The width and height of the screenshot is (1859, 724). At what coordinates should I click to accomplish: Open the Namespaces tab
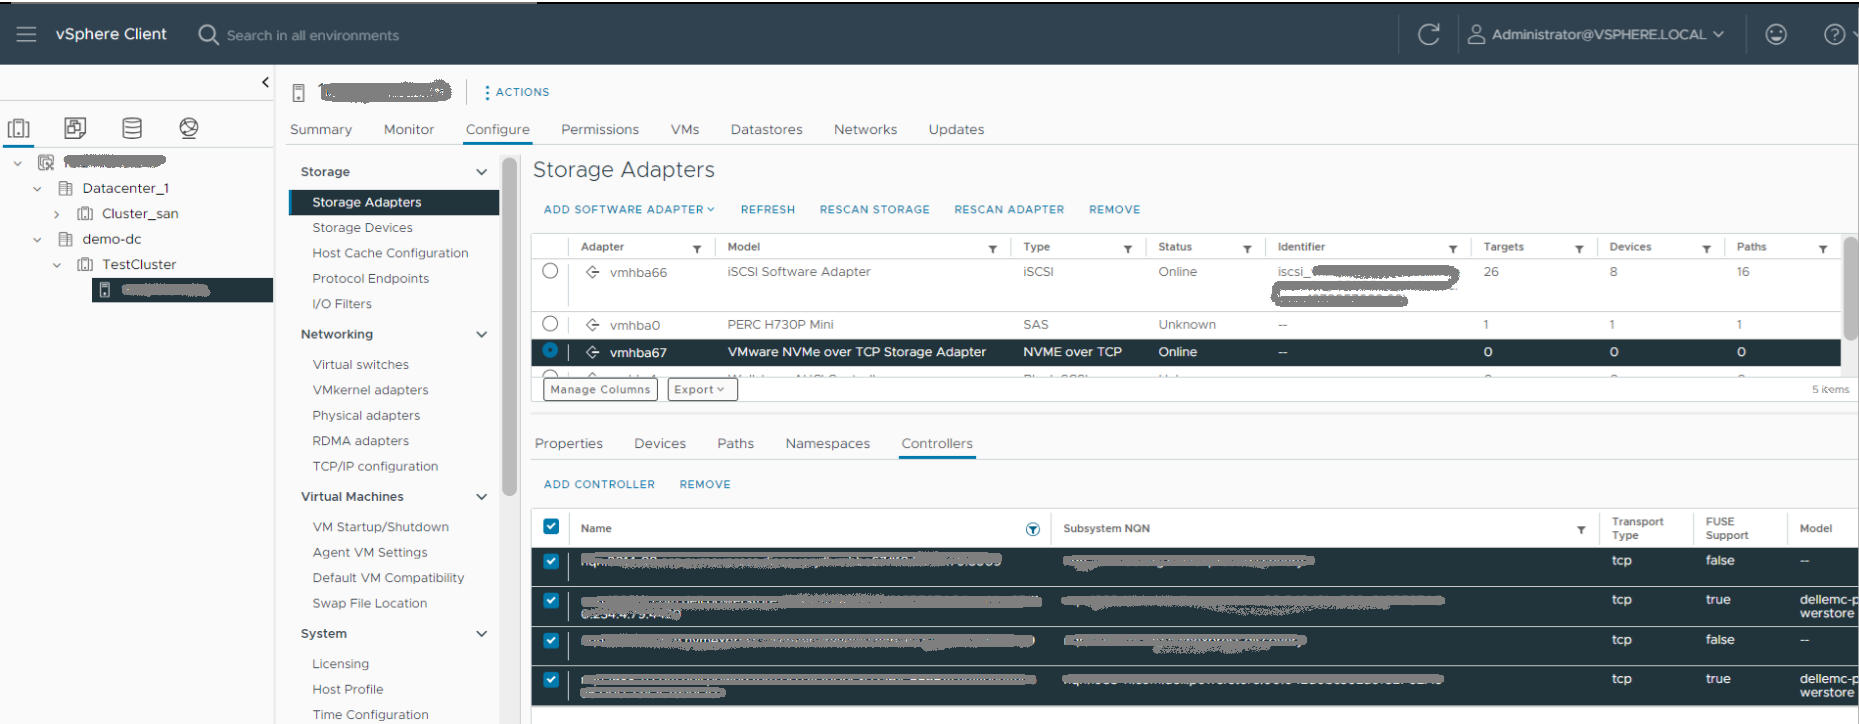[827, 444]
